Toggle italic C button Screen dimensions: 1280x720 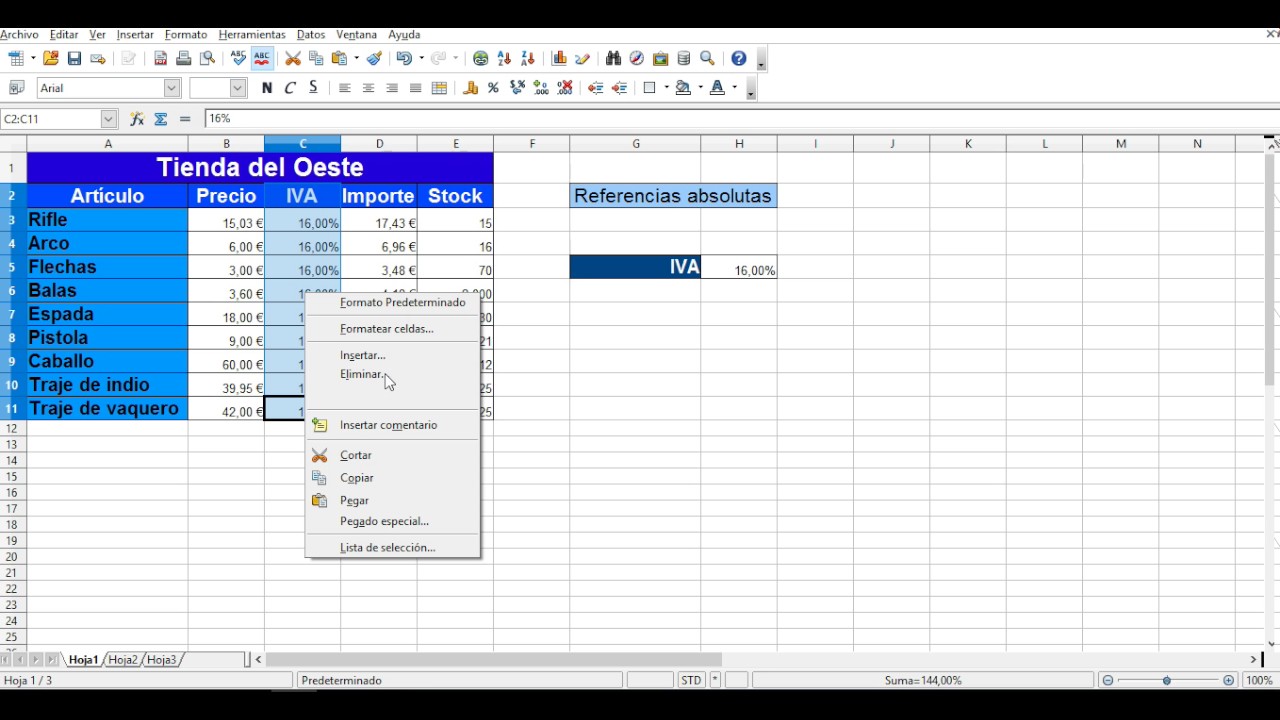click(290, 88)
